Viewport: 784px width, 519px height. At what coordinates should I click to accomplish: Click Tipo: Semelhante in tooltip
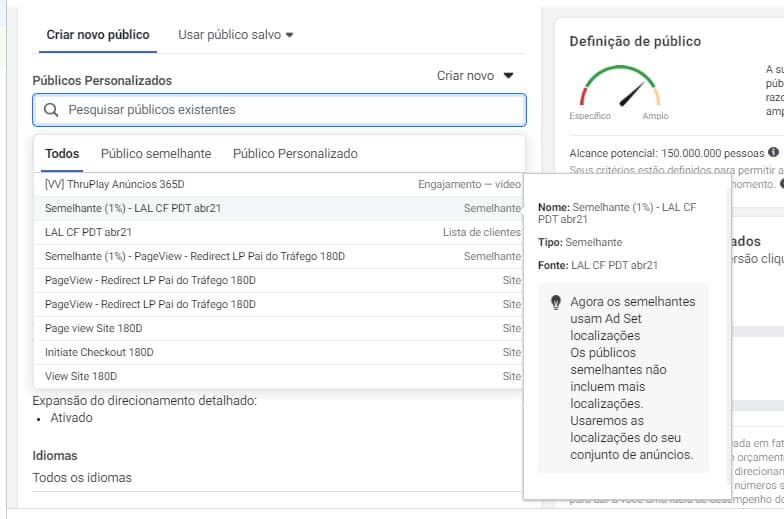[580, 242]
